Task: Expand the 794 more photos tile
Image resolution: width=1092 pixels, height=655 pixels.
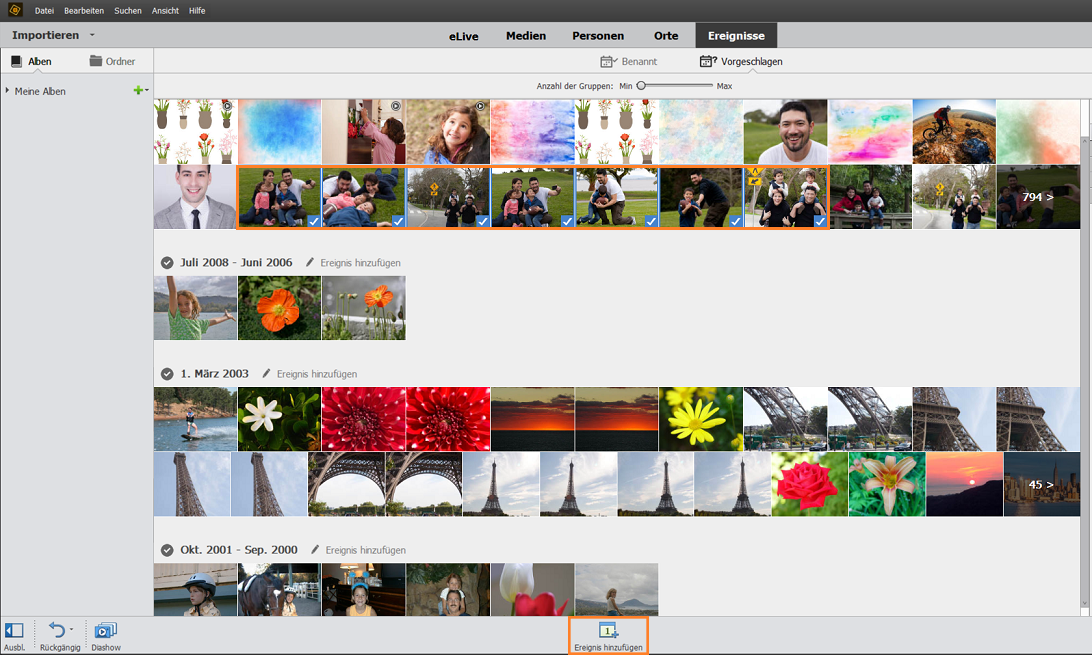Action: pyautogui.click(x=1038, y=197)
